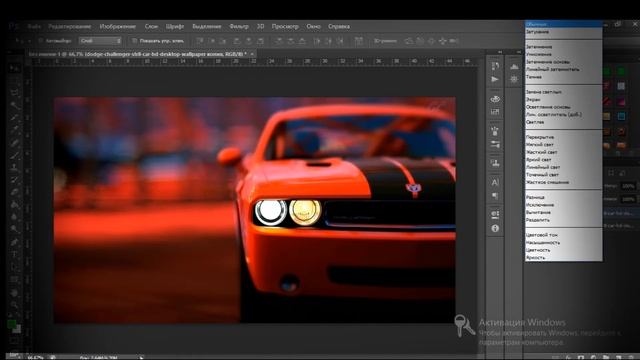Choose Цветовой тон blend mode
This screenshot has height=360, width=640.
coord(563,235)
